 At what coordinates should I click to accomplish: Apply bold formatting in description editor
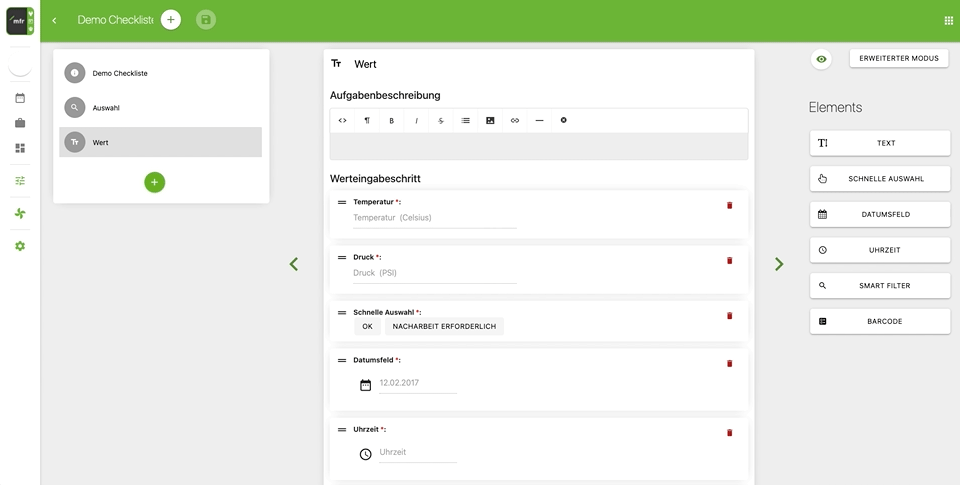pyautogui.click(x=391, y=121)
